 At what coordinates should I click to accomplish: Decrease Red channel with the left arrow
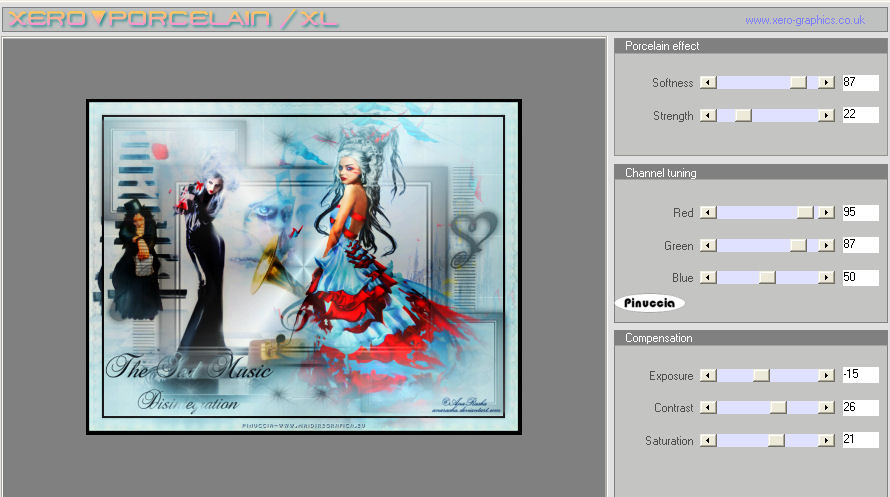coord(708,212)
